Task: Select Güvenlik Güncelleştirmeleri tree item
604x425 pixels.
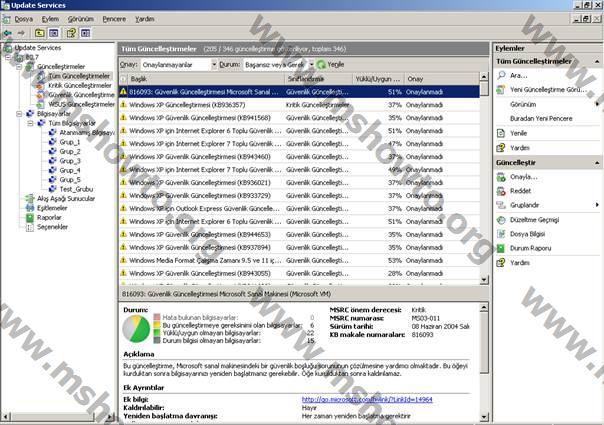Action: [81, 95]
